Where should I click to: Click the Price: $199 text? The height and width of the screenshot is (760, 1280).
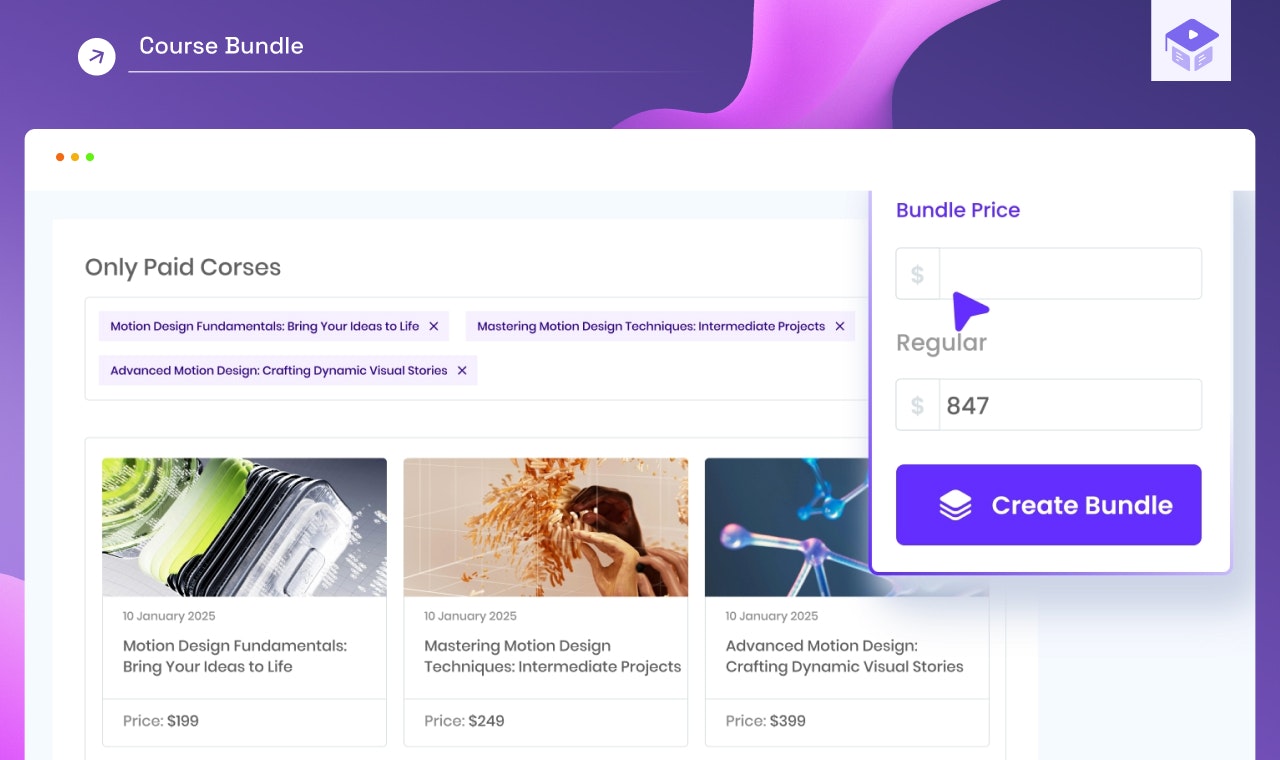(x=161, y=721)
